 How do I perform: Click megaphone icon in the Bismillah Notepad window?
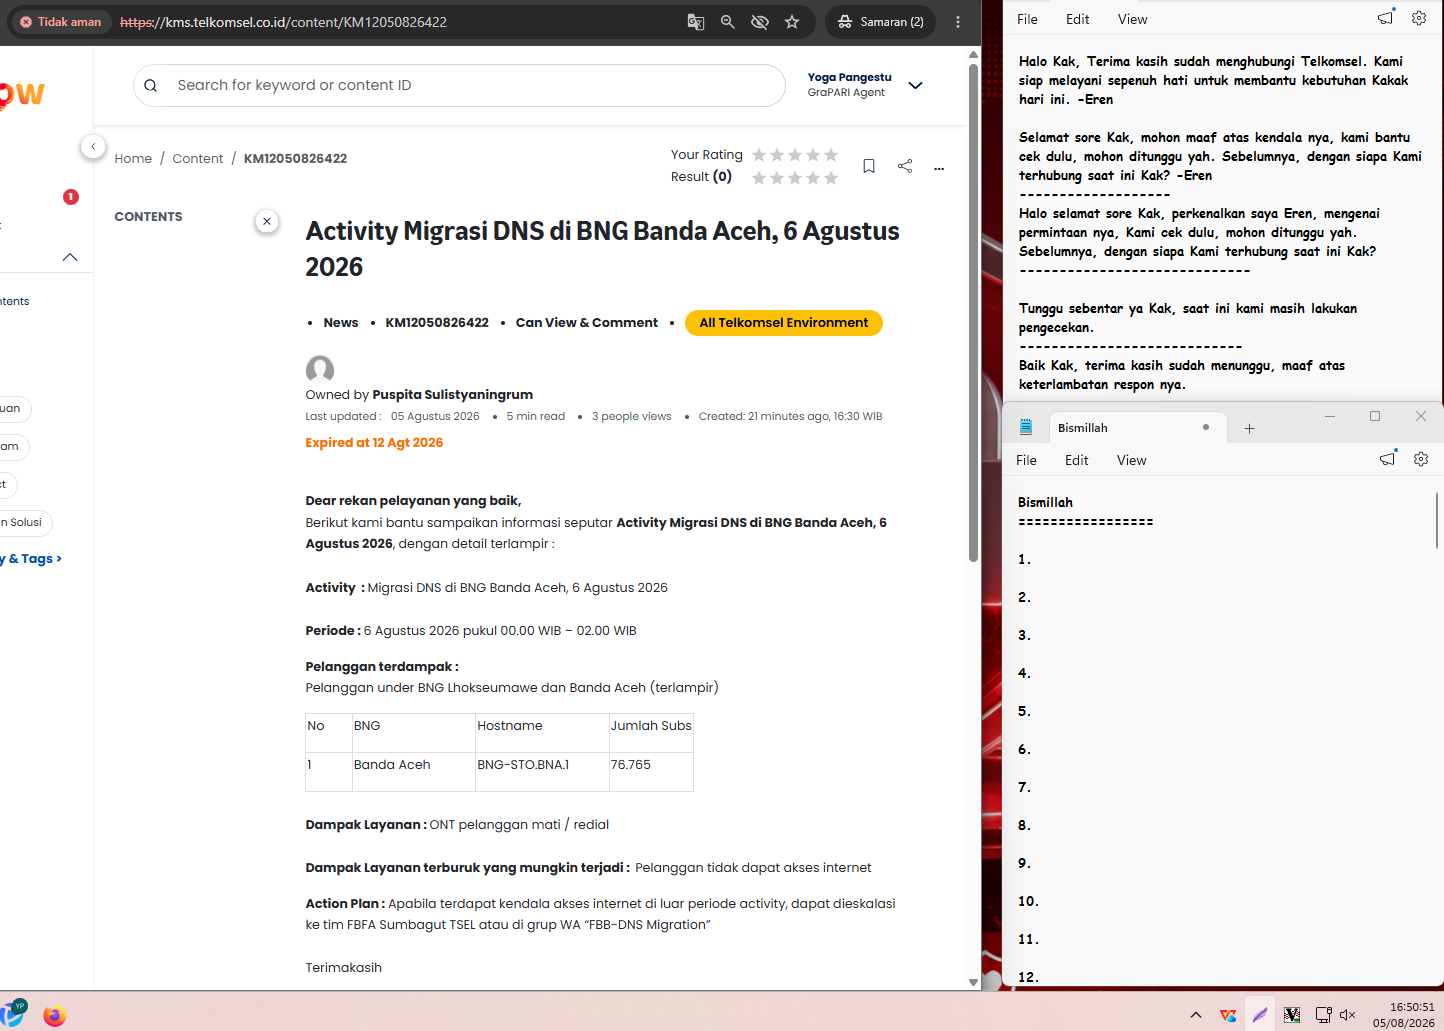(x=1387, y=459)
